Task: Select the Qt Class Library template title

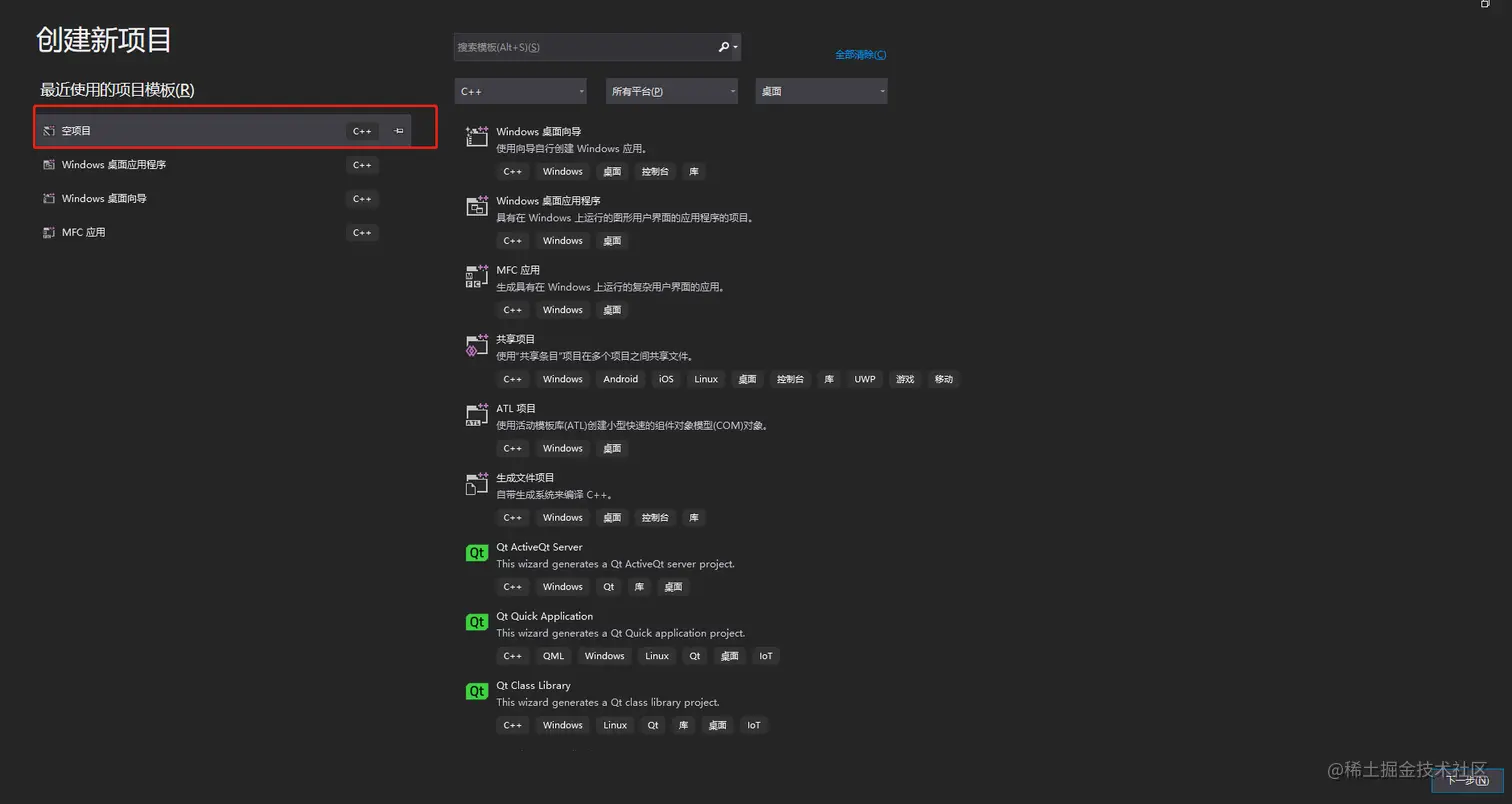Action: [x=533, y=686]
